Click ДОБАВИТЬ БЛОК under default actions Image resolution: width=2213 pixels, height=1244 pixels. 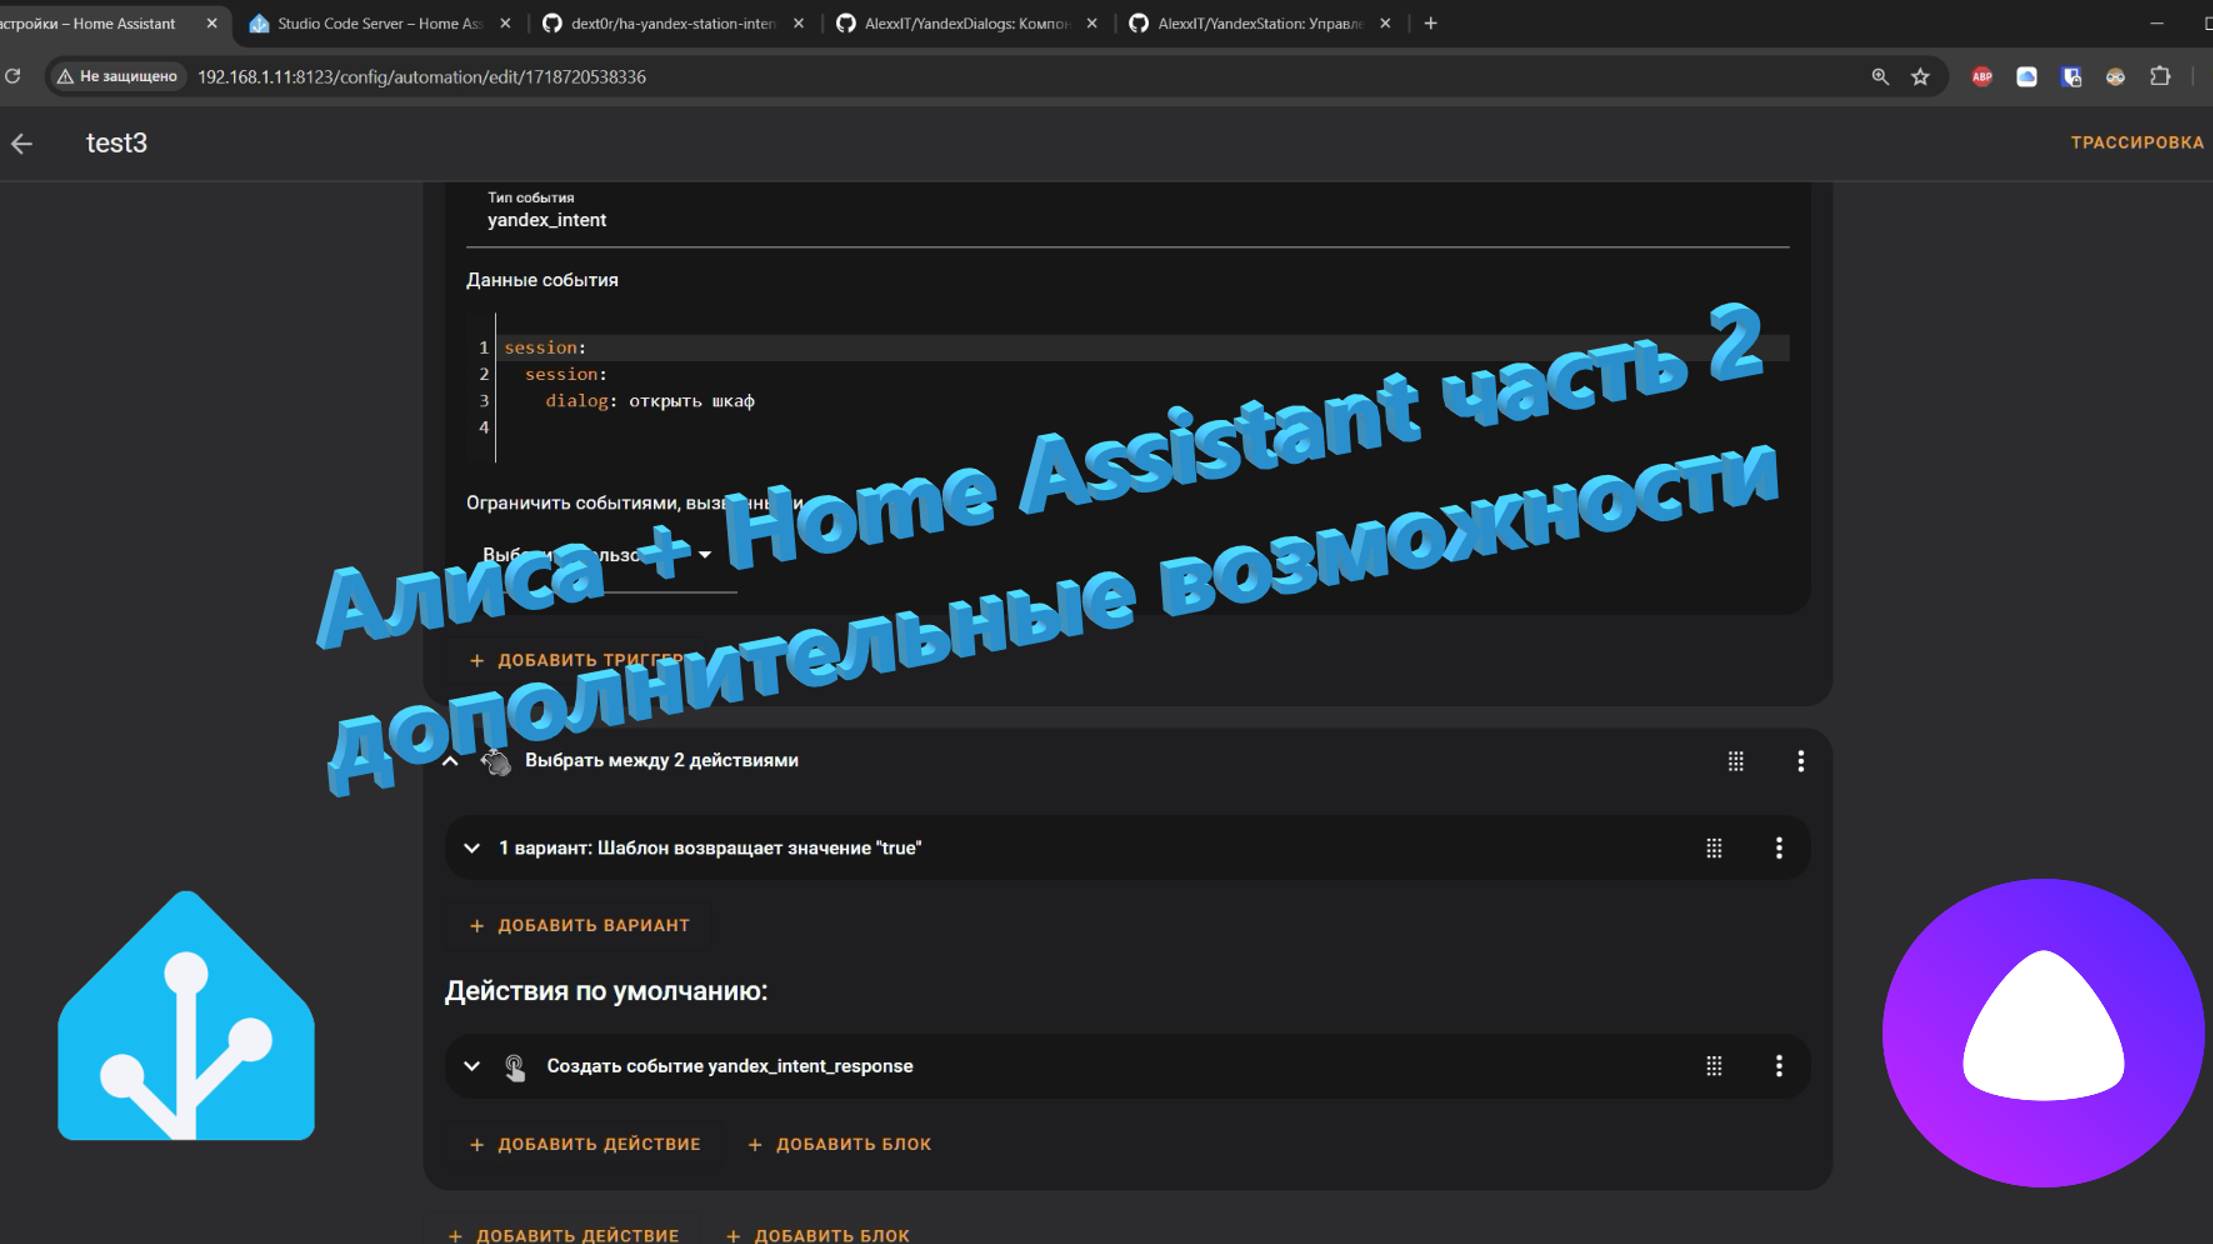point(840,1144)
